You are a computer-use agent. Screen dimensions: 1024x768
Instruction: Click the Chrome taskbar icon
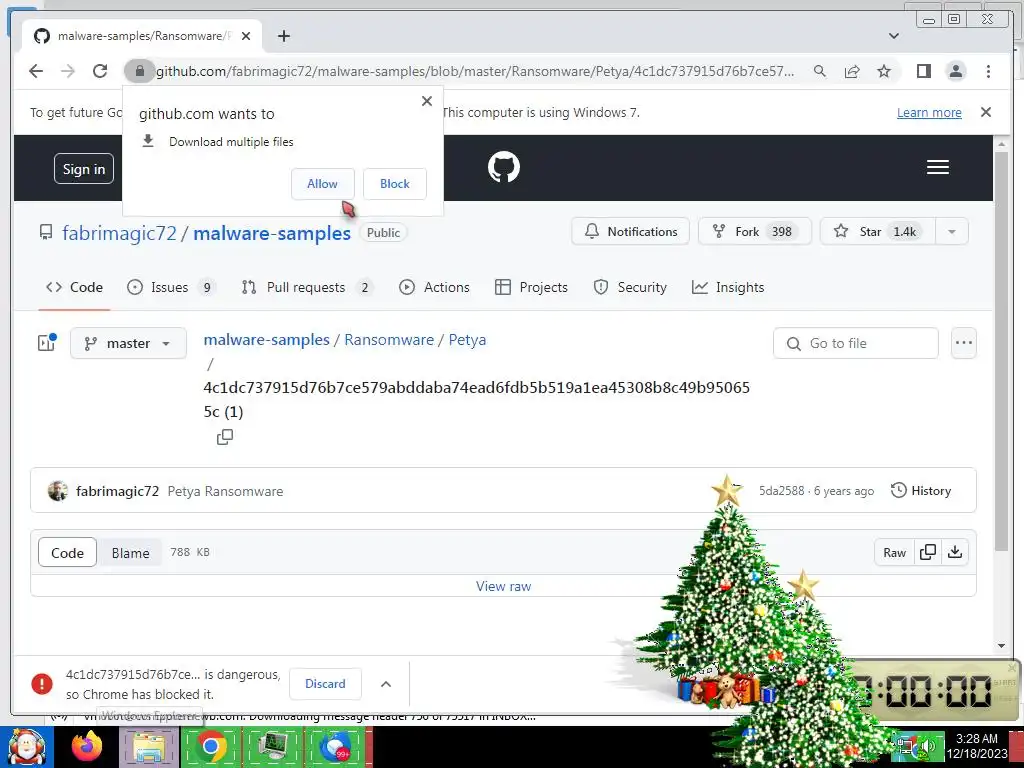211,746
